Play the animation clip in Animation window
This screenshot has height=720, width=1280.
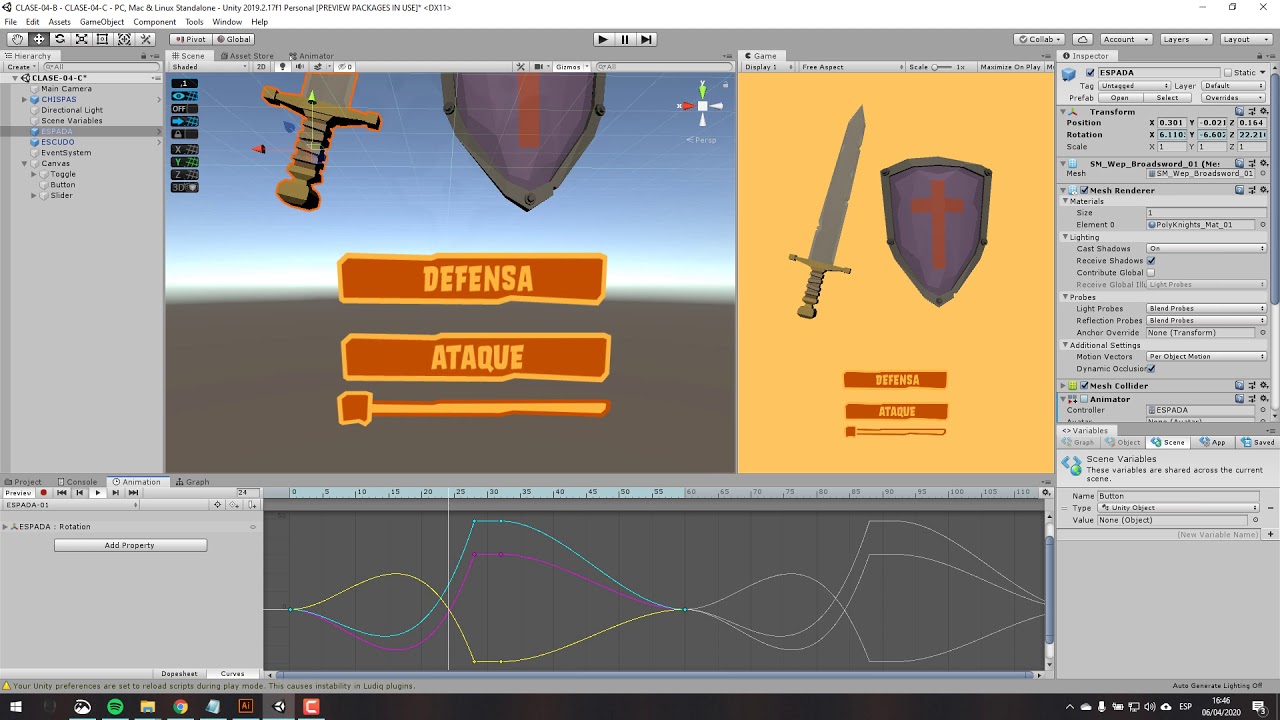point(97,492)
